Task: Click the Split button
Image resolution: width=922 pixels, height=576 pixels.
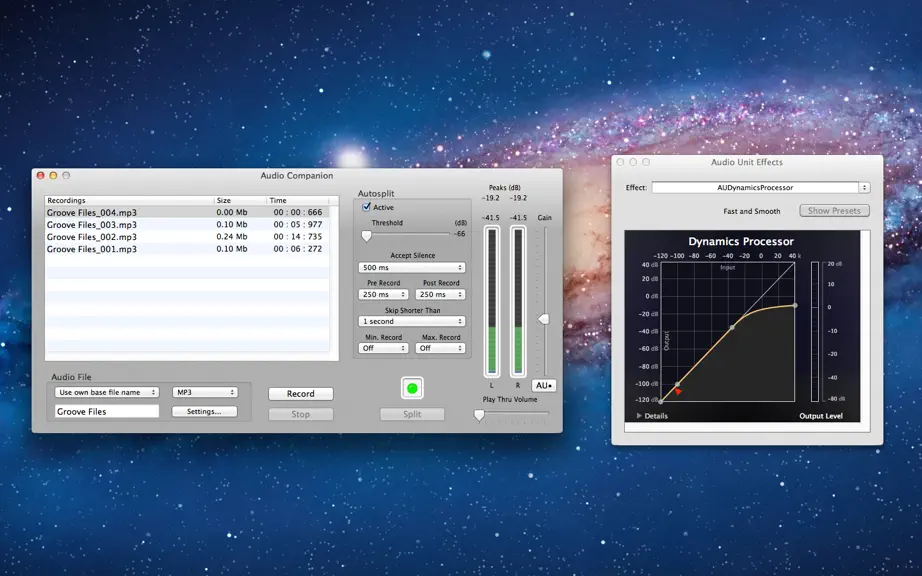Action: coord(412,414)
